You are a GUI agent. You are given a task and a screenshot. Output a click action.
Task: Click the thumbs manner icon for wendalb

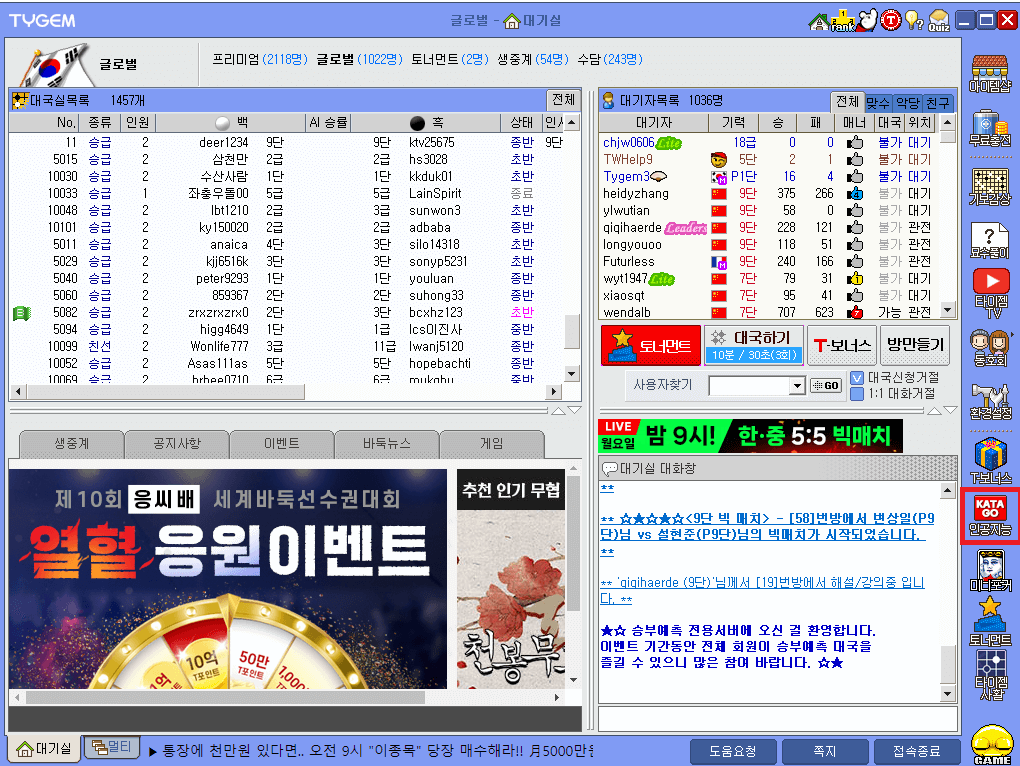click(x=855, y=312)
